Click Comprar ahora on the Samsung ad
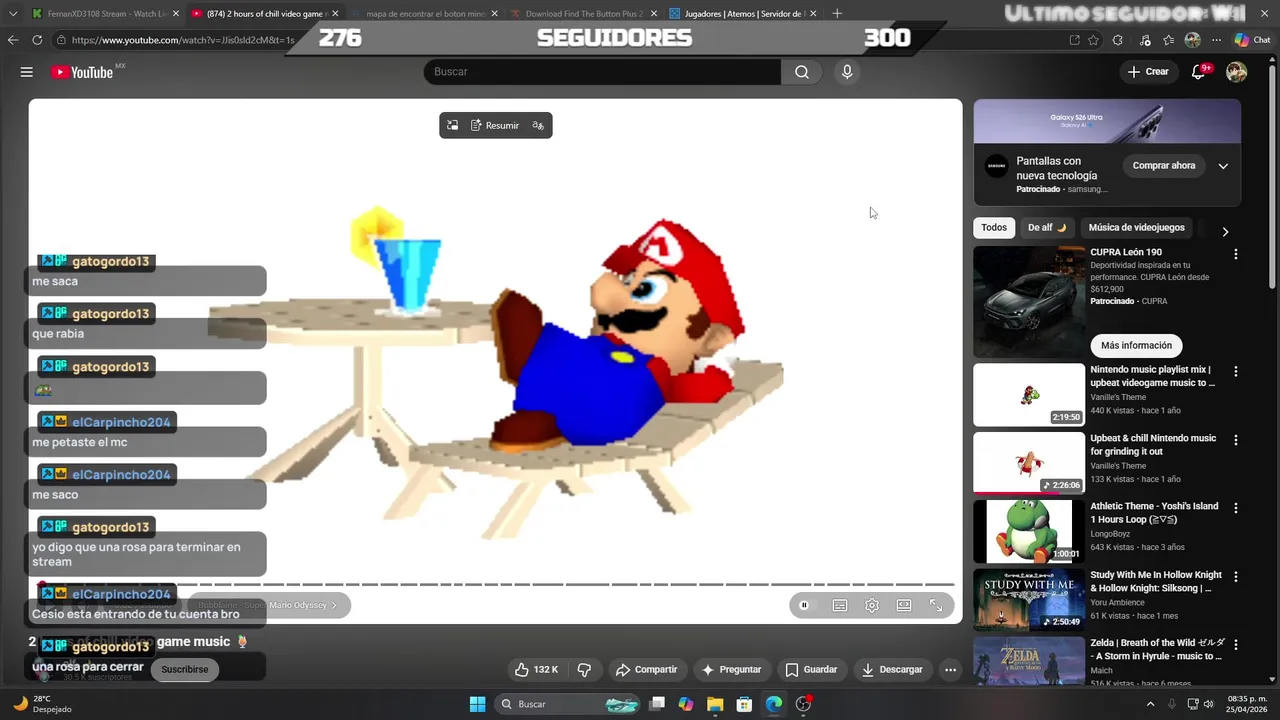1280x720 pixels. tap(1163, 165)
